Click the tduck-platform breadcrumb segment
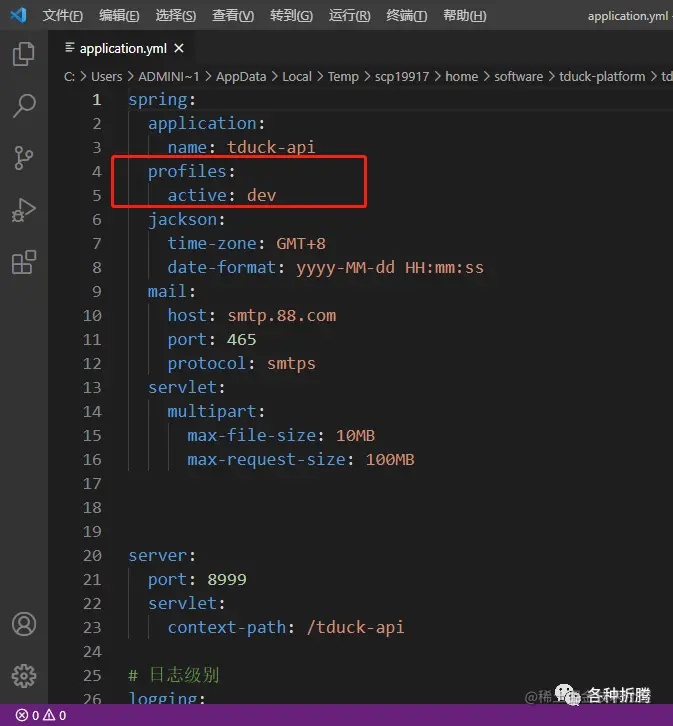Image resolution: width=673 pixels, height=726 pixels. [x=602, y=76]
